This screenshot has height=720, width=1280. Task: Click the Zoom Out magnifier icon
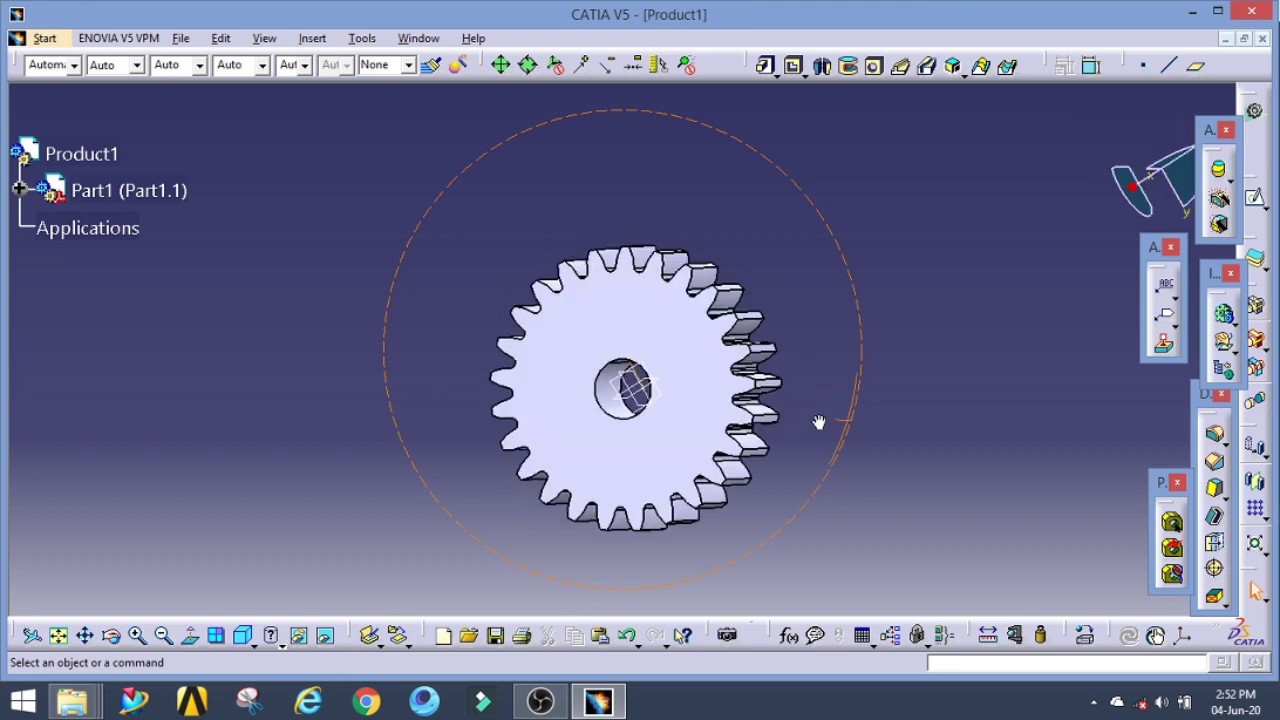pos(163,635)
